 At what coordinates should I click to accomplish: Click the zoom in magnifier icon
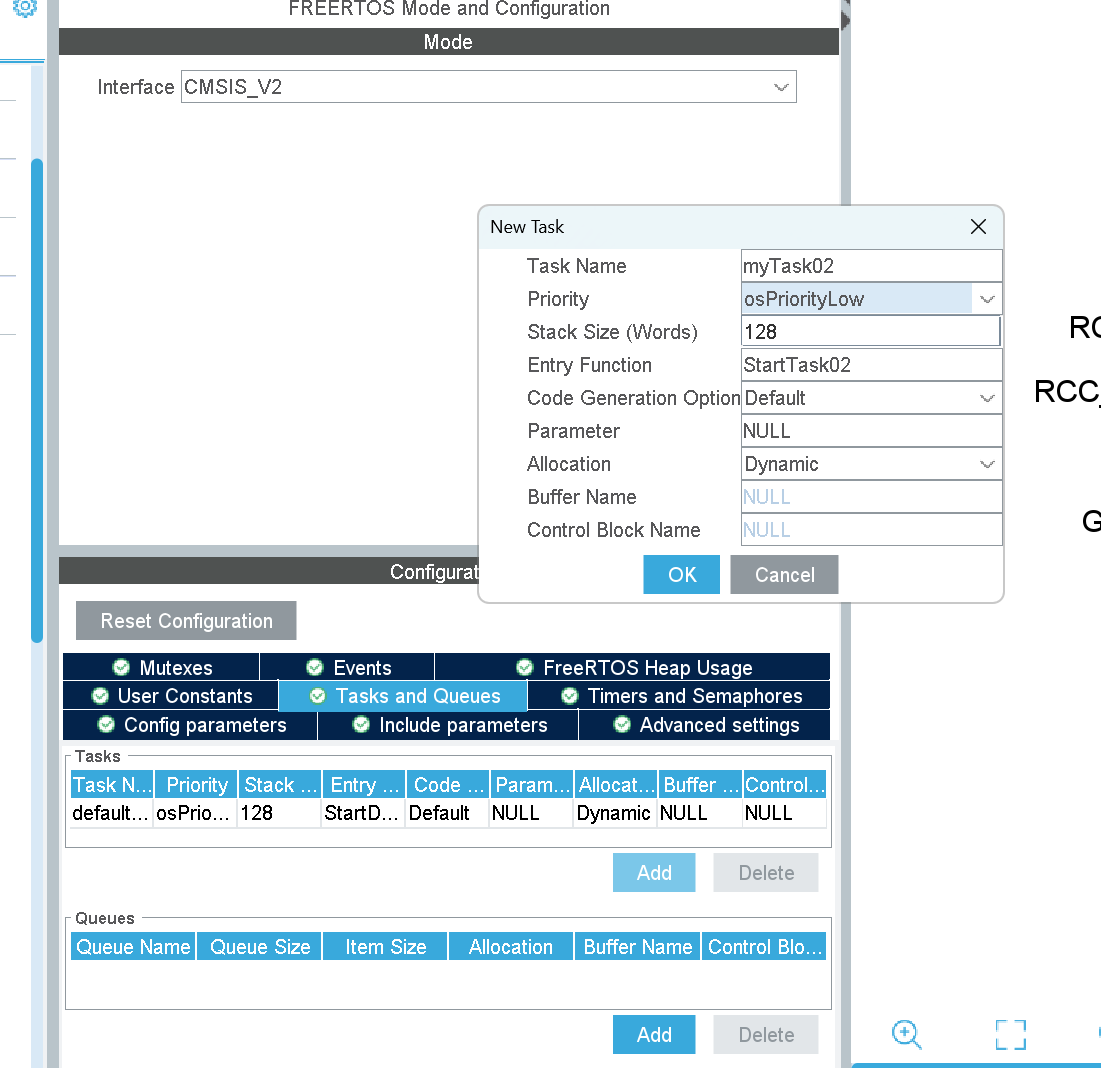click(x=906, y=1034)
